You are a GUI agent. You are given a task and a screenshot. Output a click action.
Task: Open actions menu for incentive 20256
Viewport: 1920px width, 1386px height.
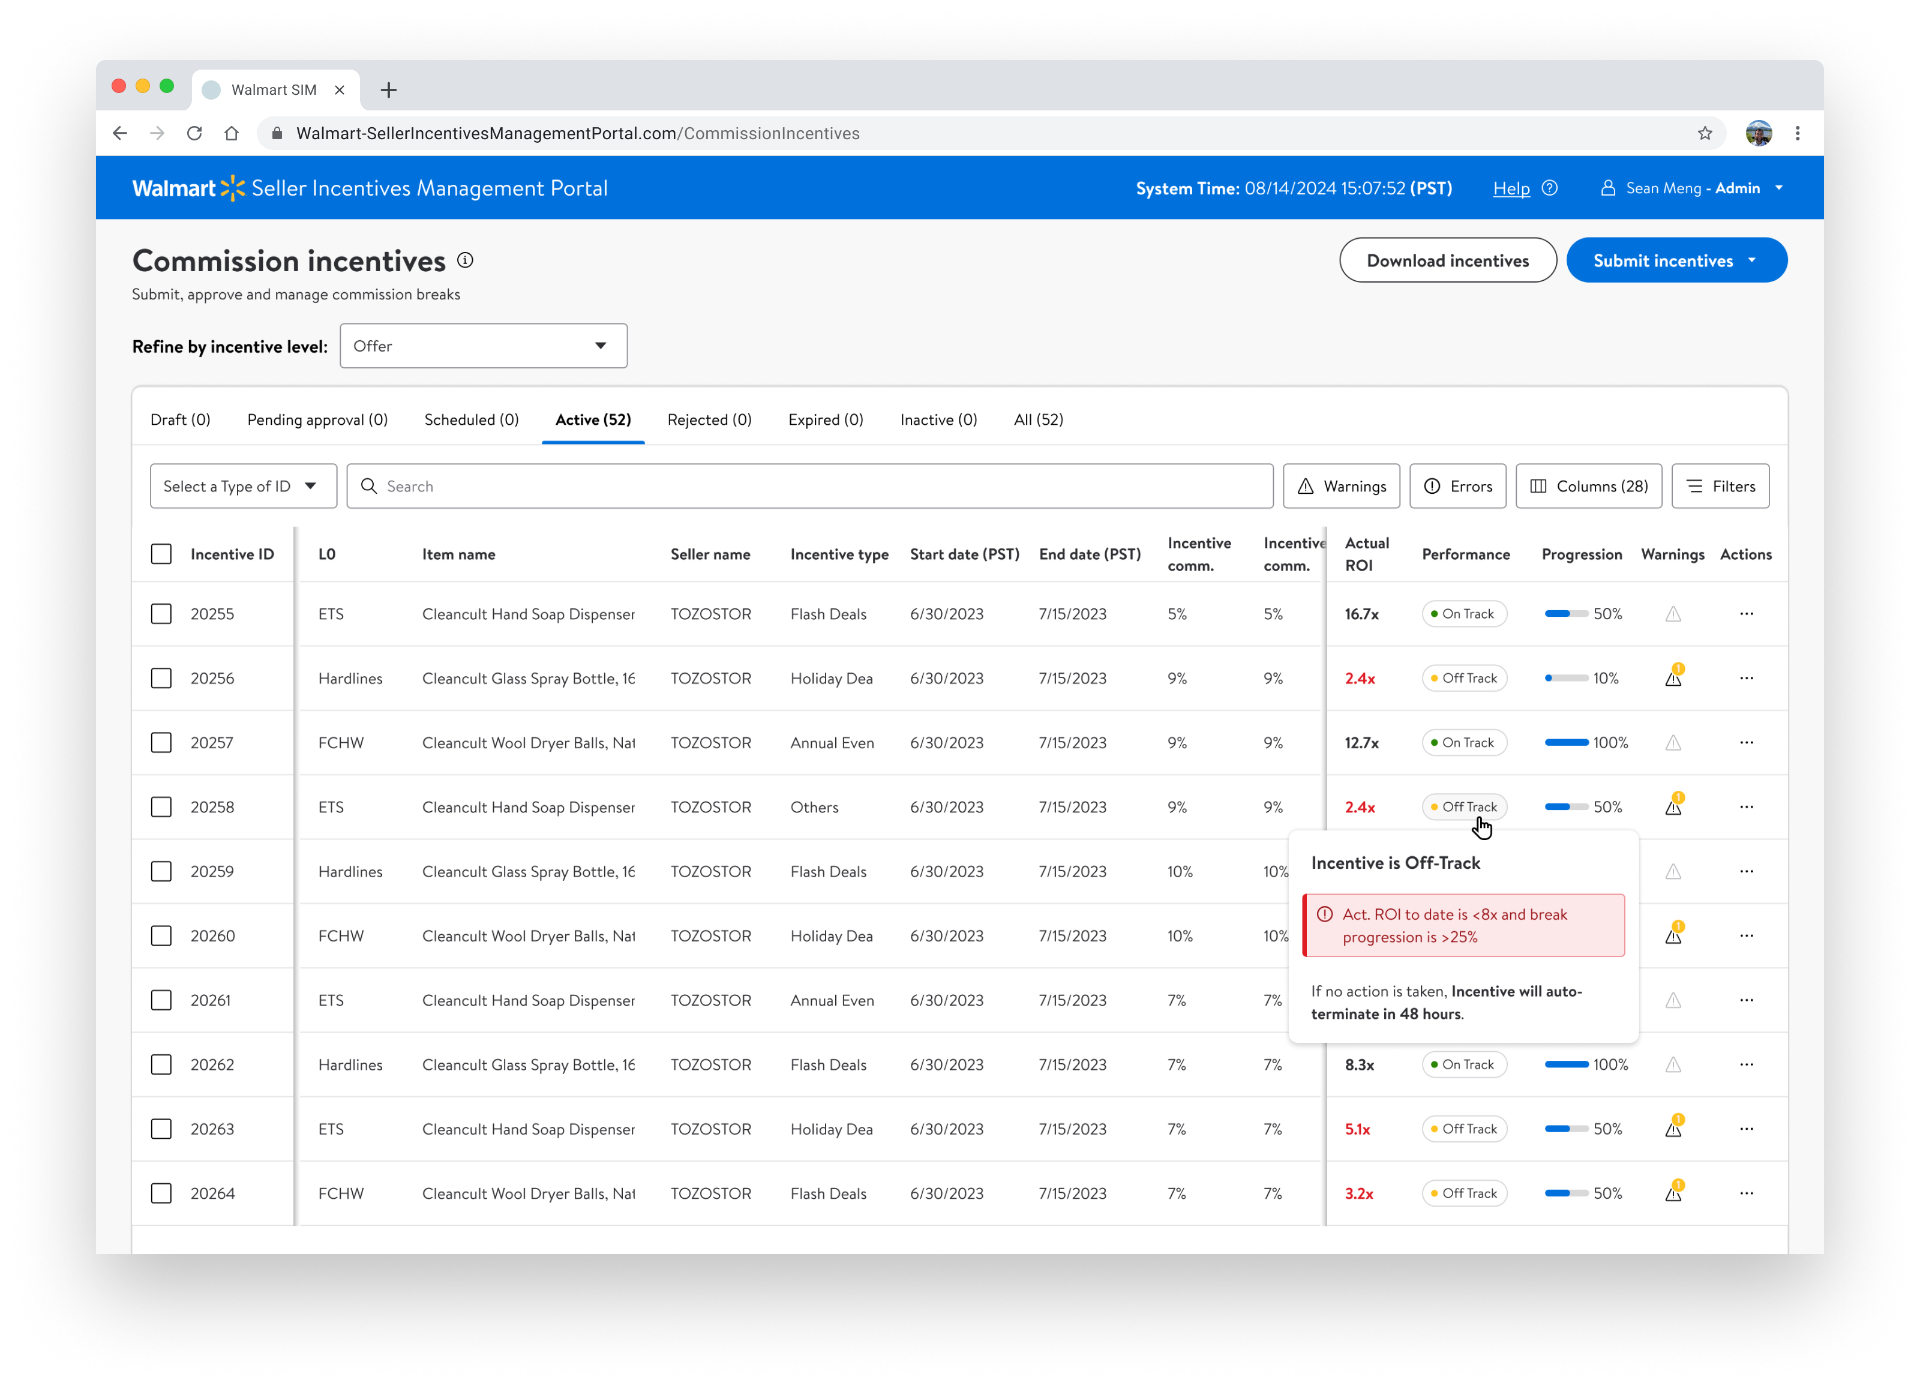tap(1746, 678)
